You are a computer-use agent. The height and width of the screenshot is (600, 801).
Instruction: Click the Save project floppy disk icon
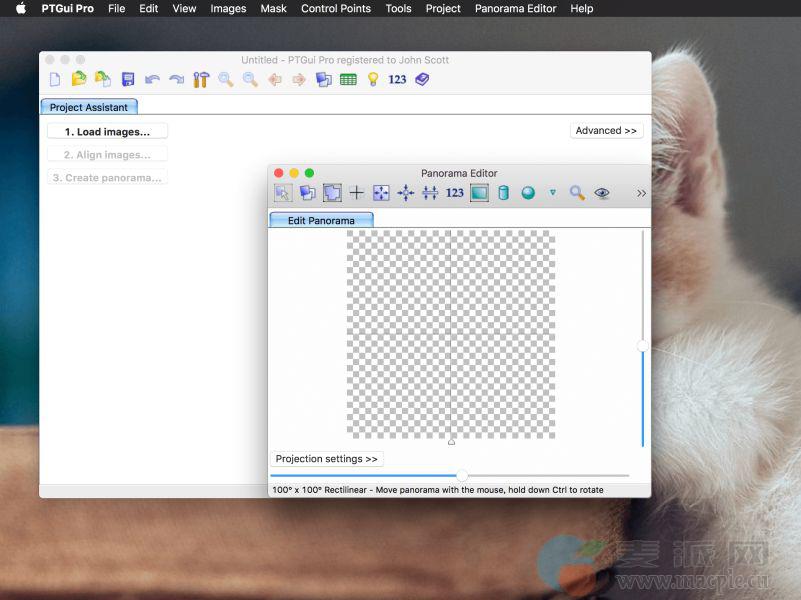point(128,79)
